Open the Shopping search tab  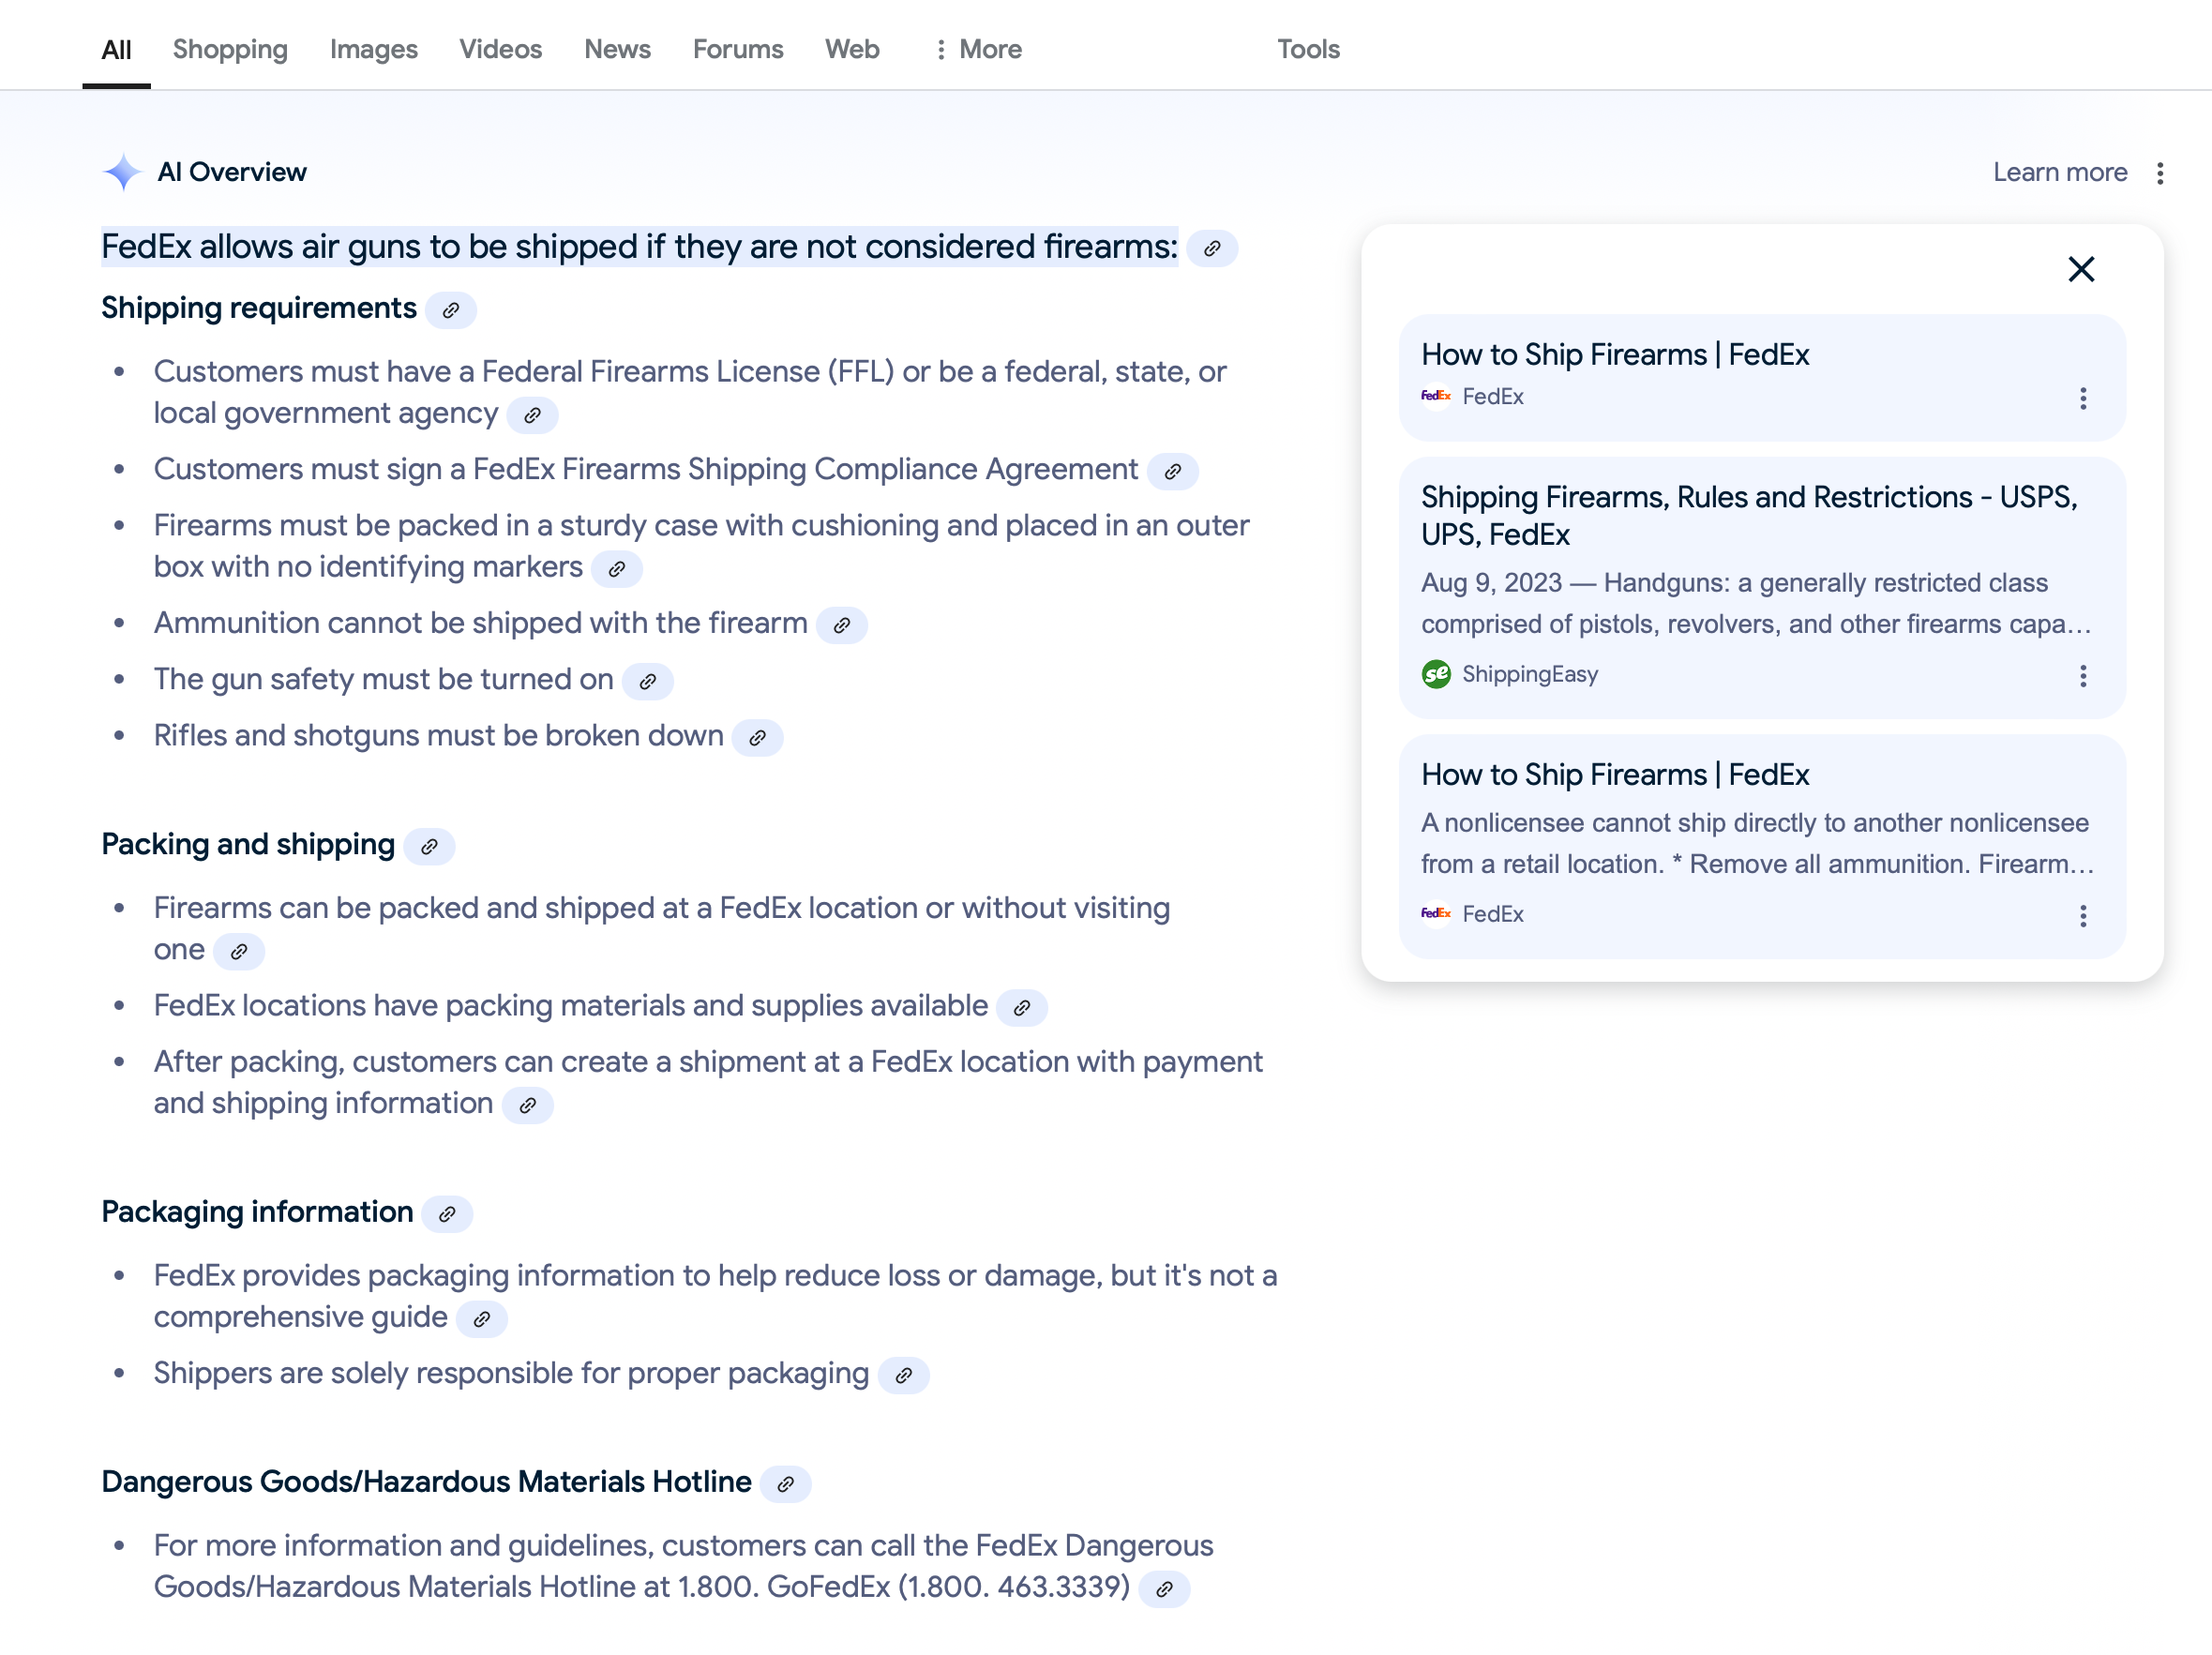230,49
